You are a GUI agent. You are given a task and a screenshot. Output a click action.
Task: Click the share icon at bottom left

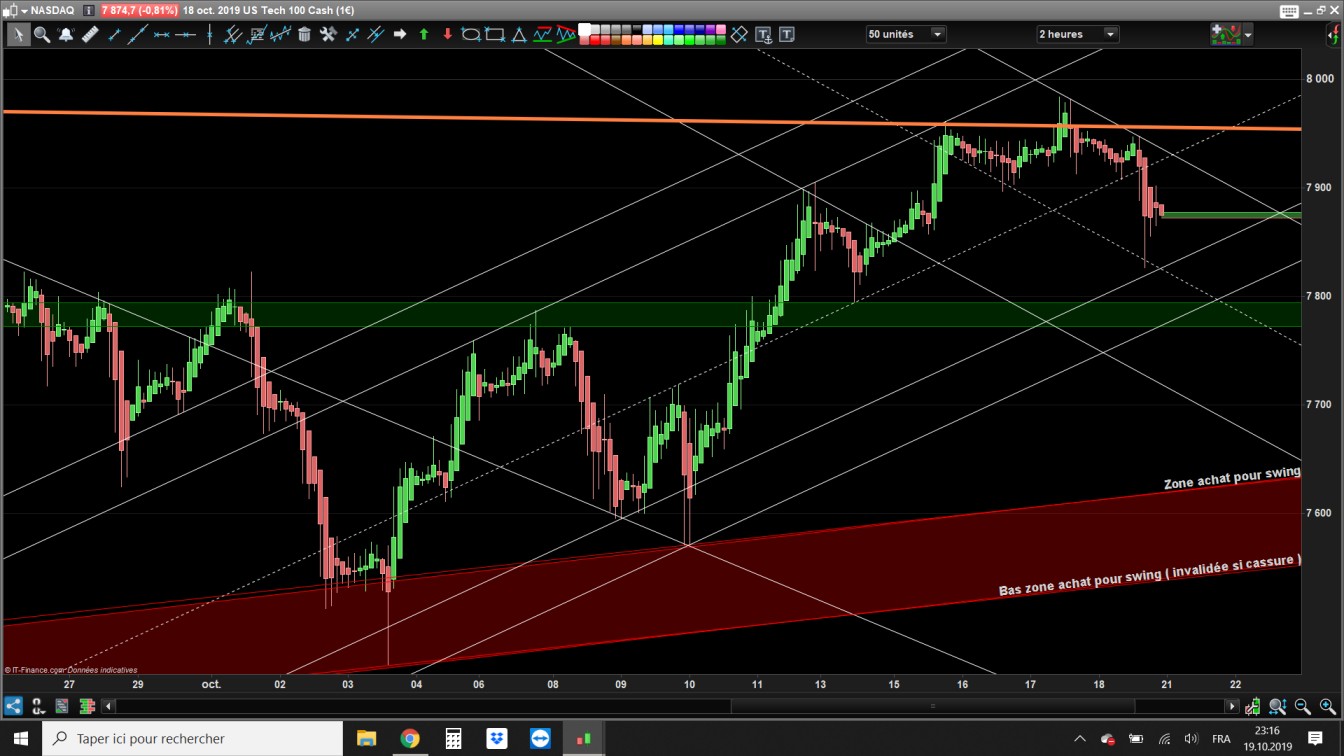tap(13, 706)
